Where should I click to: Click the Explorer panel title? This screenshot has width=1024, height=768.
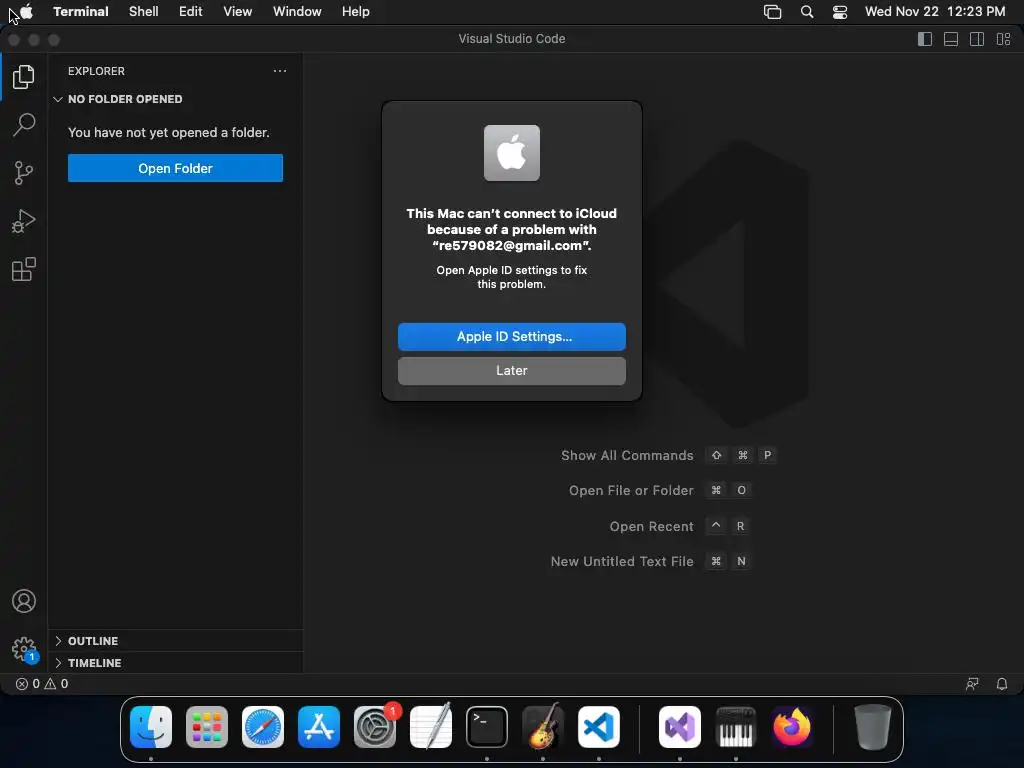pos(96,71)
